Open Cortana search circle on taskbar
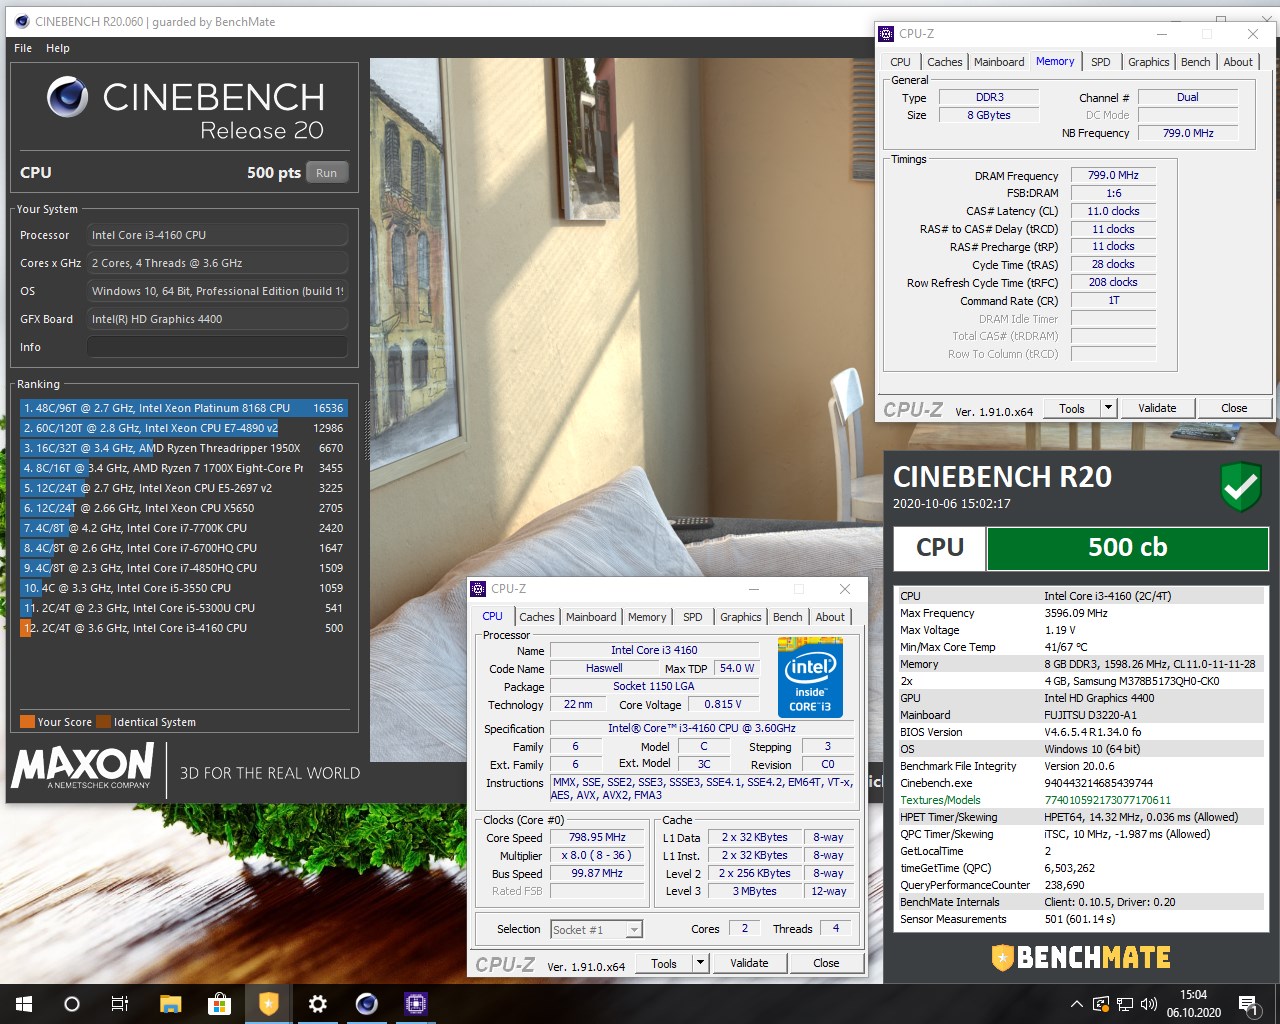This screenshot has width=1280, height=1024. 72,1004
